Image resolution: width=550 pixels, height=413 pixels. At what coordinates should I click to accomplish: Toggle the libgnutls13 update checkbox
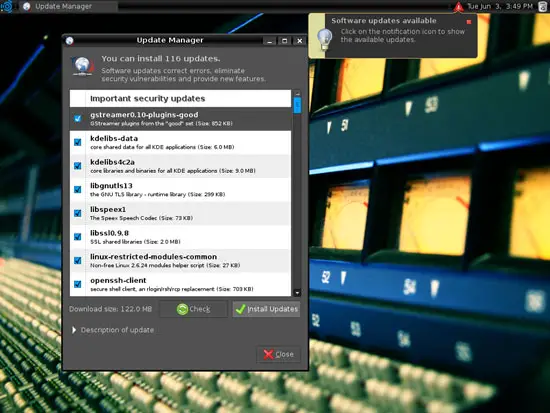(78, 189)
